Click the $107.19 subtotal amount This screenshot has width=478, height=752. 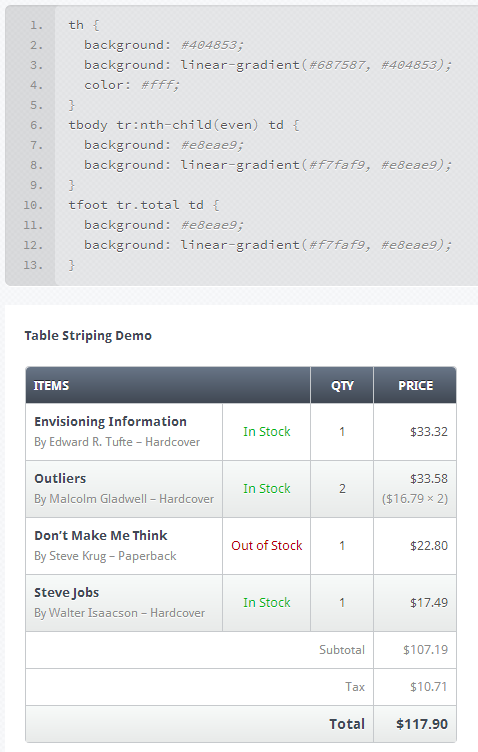click(x=425, y=650)
